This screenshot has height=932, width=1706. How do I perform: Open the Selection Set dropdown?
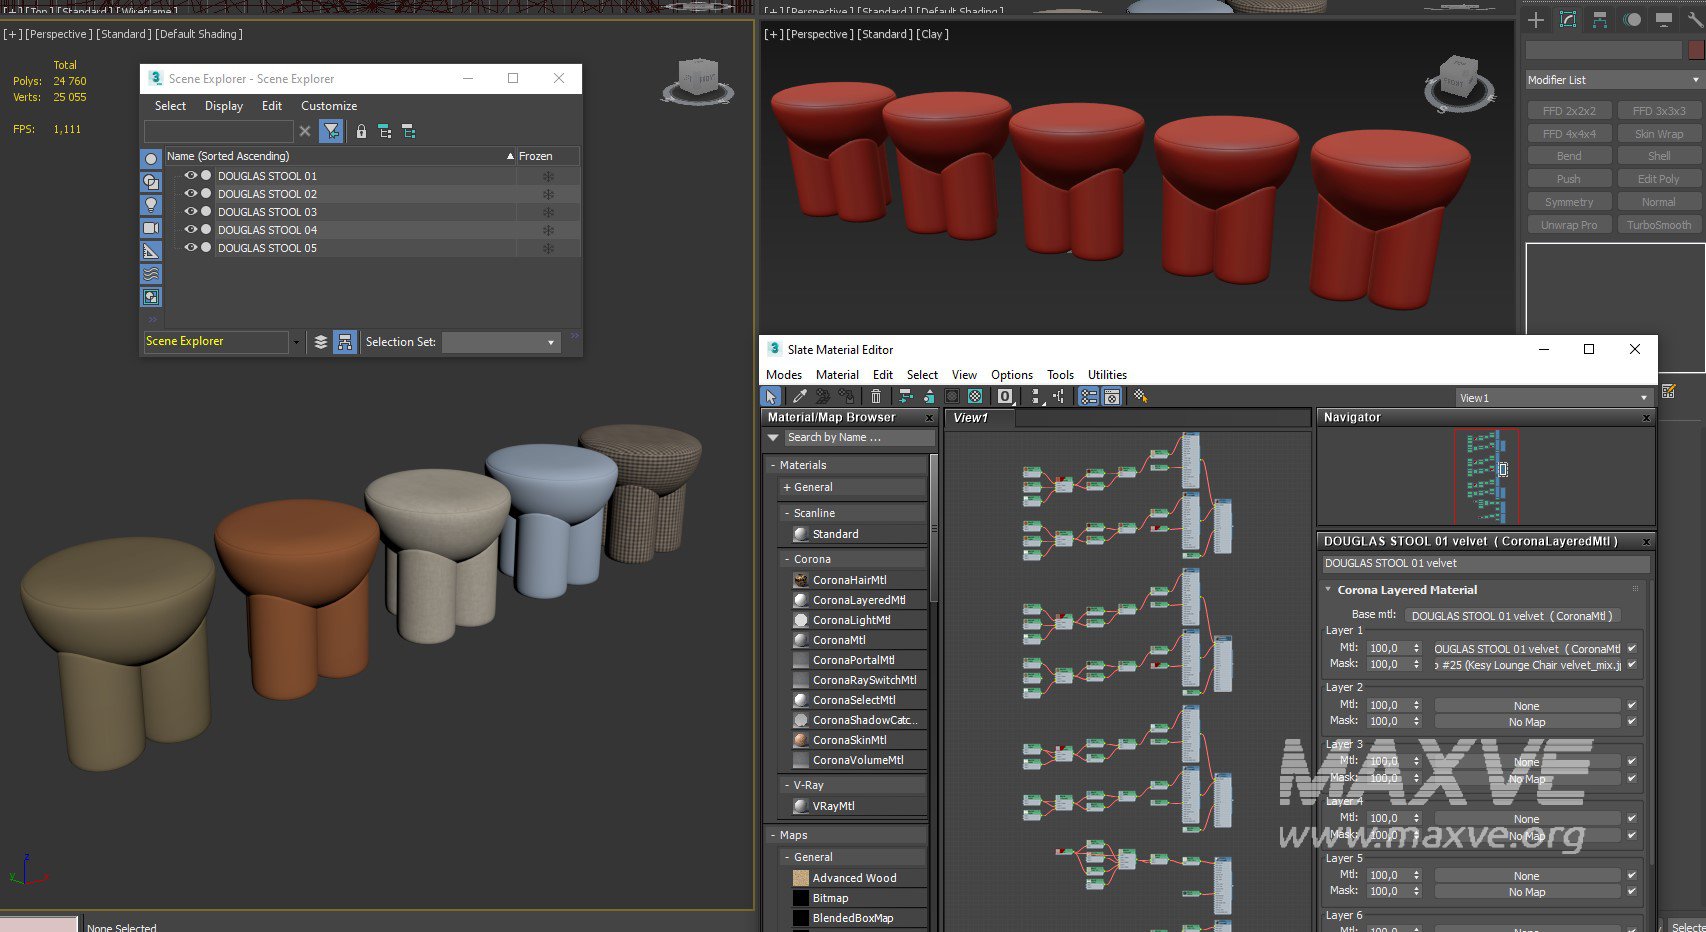[x=500, y=342]
